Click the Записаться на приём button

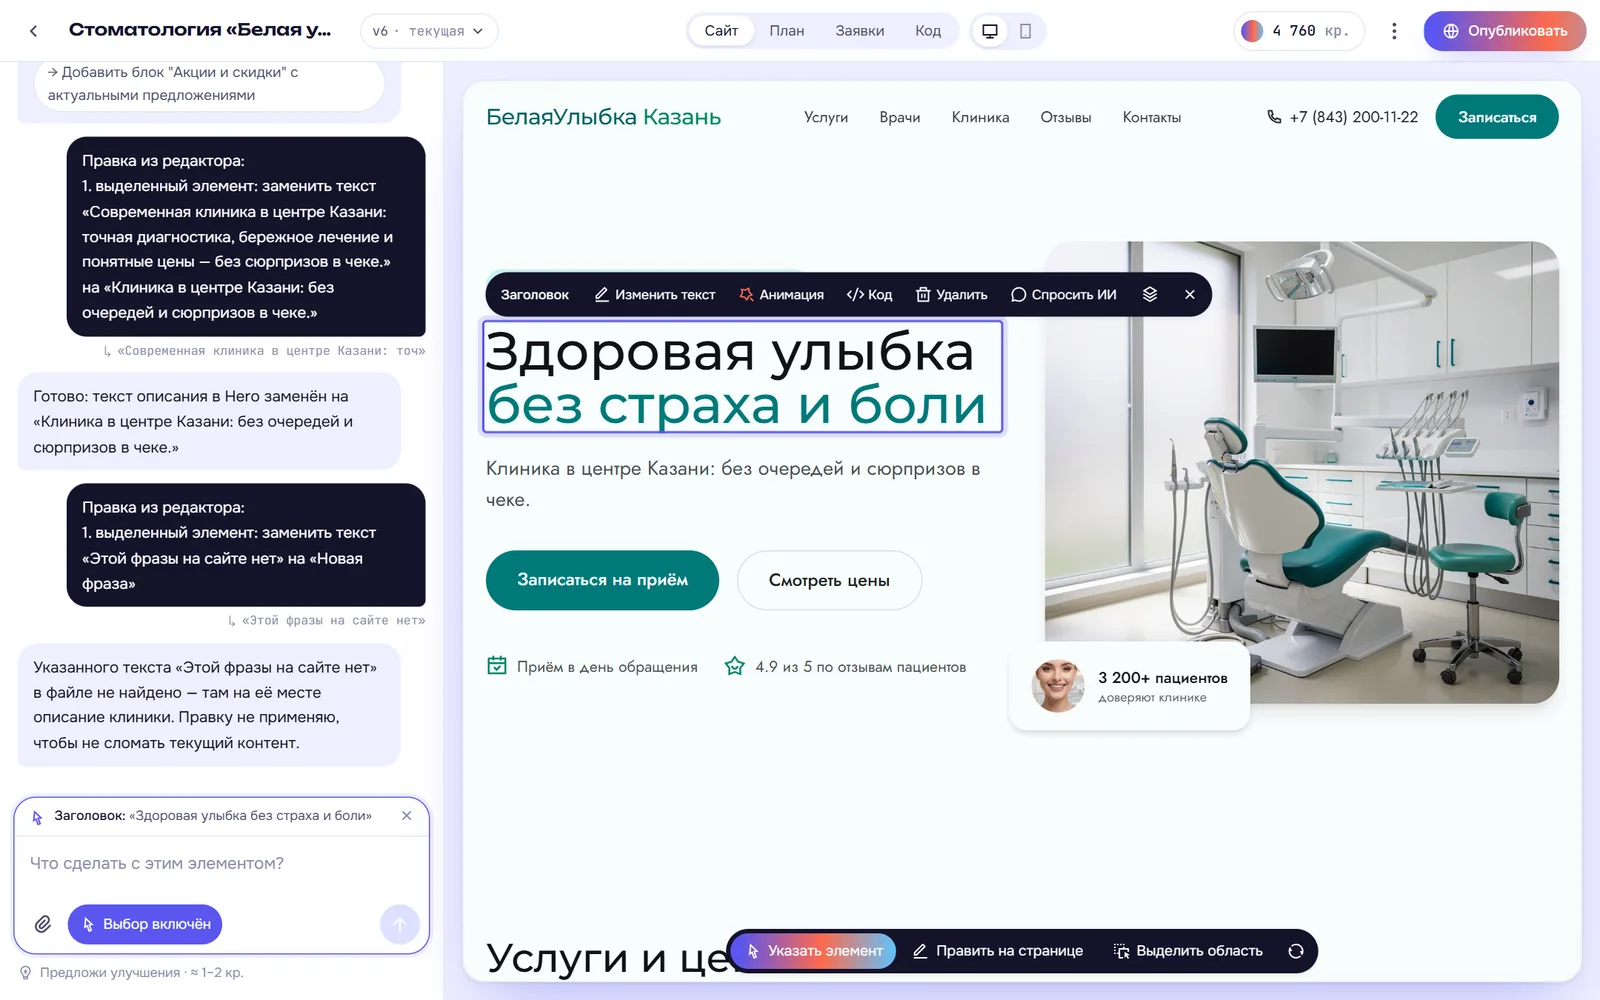tap(602, 580)
